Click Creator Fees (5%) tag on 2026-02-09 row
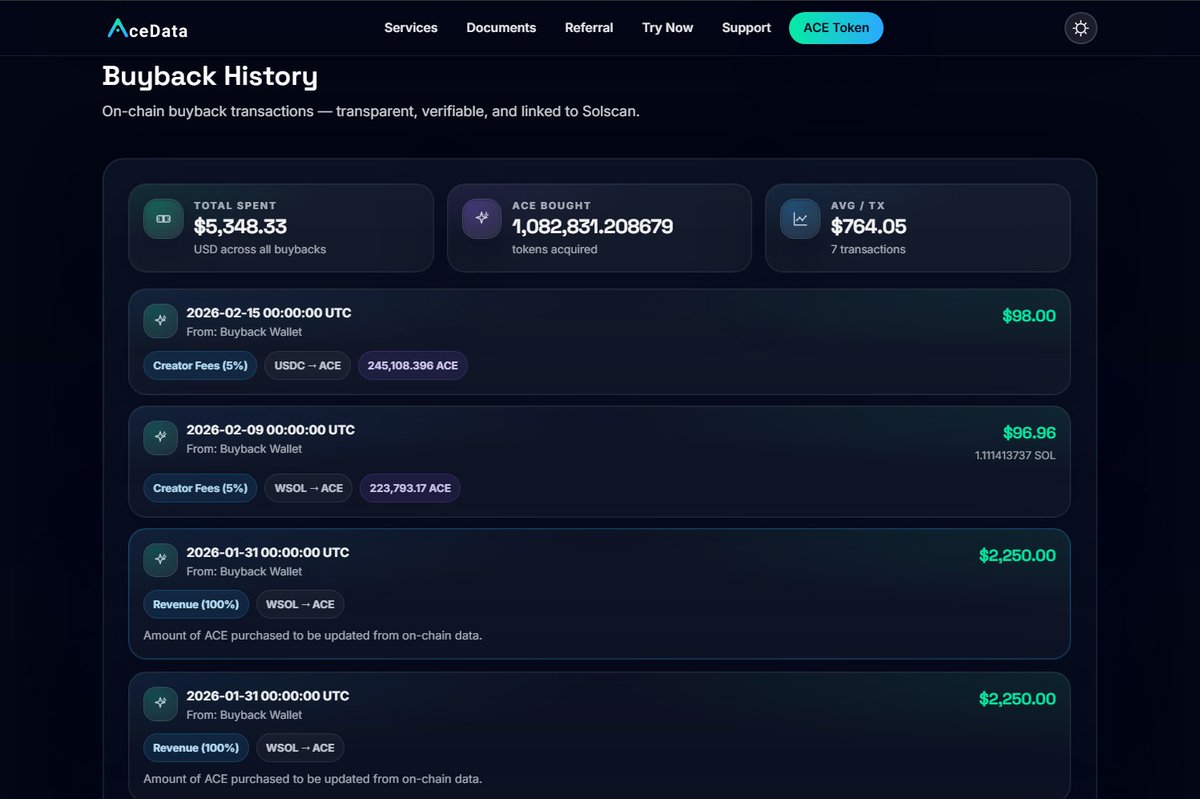Viewport: 1200px width, 799px height. (200, 488)
